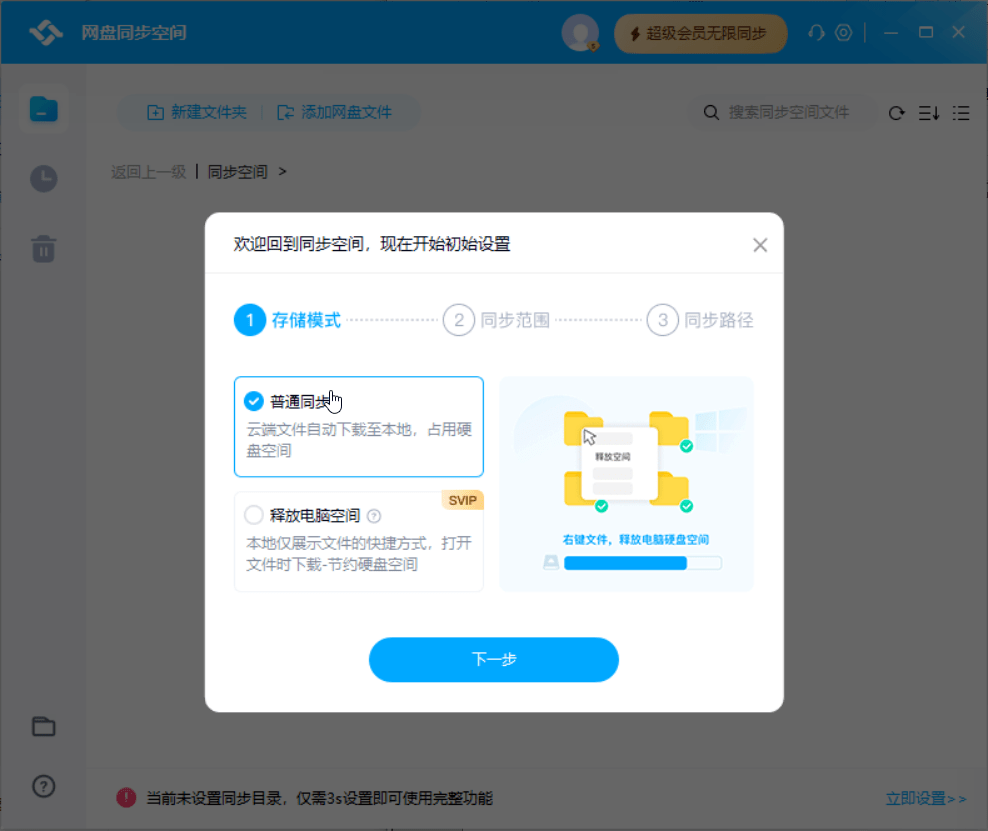Click the help question mark icon

[x=43, y=786]
